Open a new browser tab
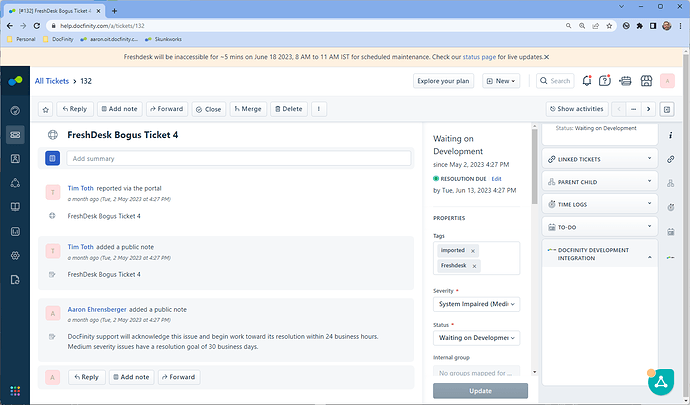Viewport: 690px width, 405px height. [x=114, y=11]
